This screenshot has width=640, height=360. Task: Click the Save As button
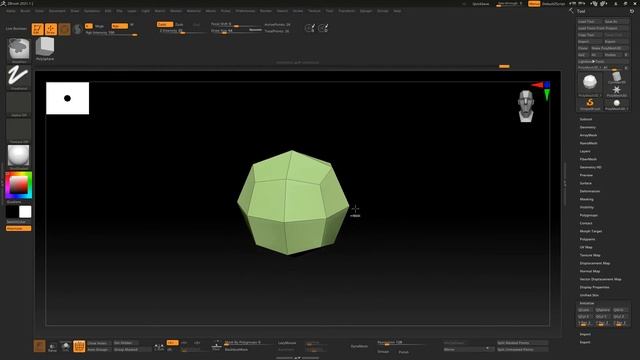tap(616, 22)
